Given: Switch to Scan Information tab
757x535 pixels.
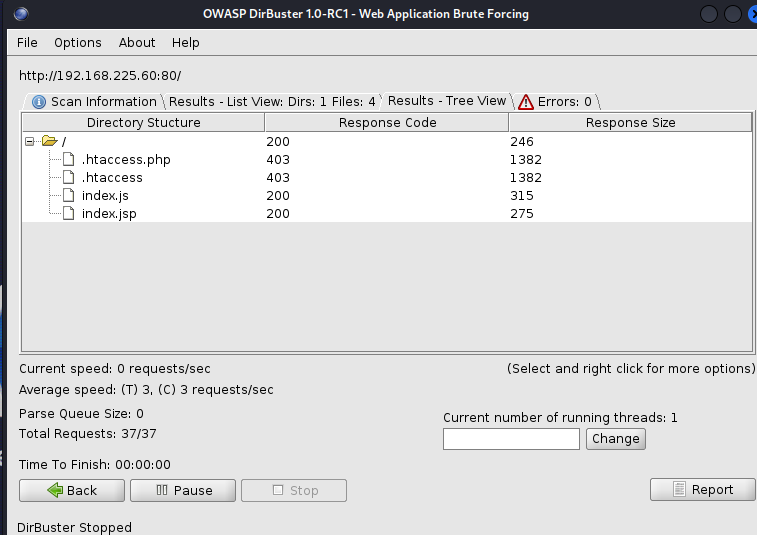Looking at the screenshot, I should [94, 101].
